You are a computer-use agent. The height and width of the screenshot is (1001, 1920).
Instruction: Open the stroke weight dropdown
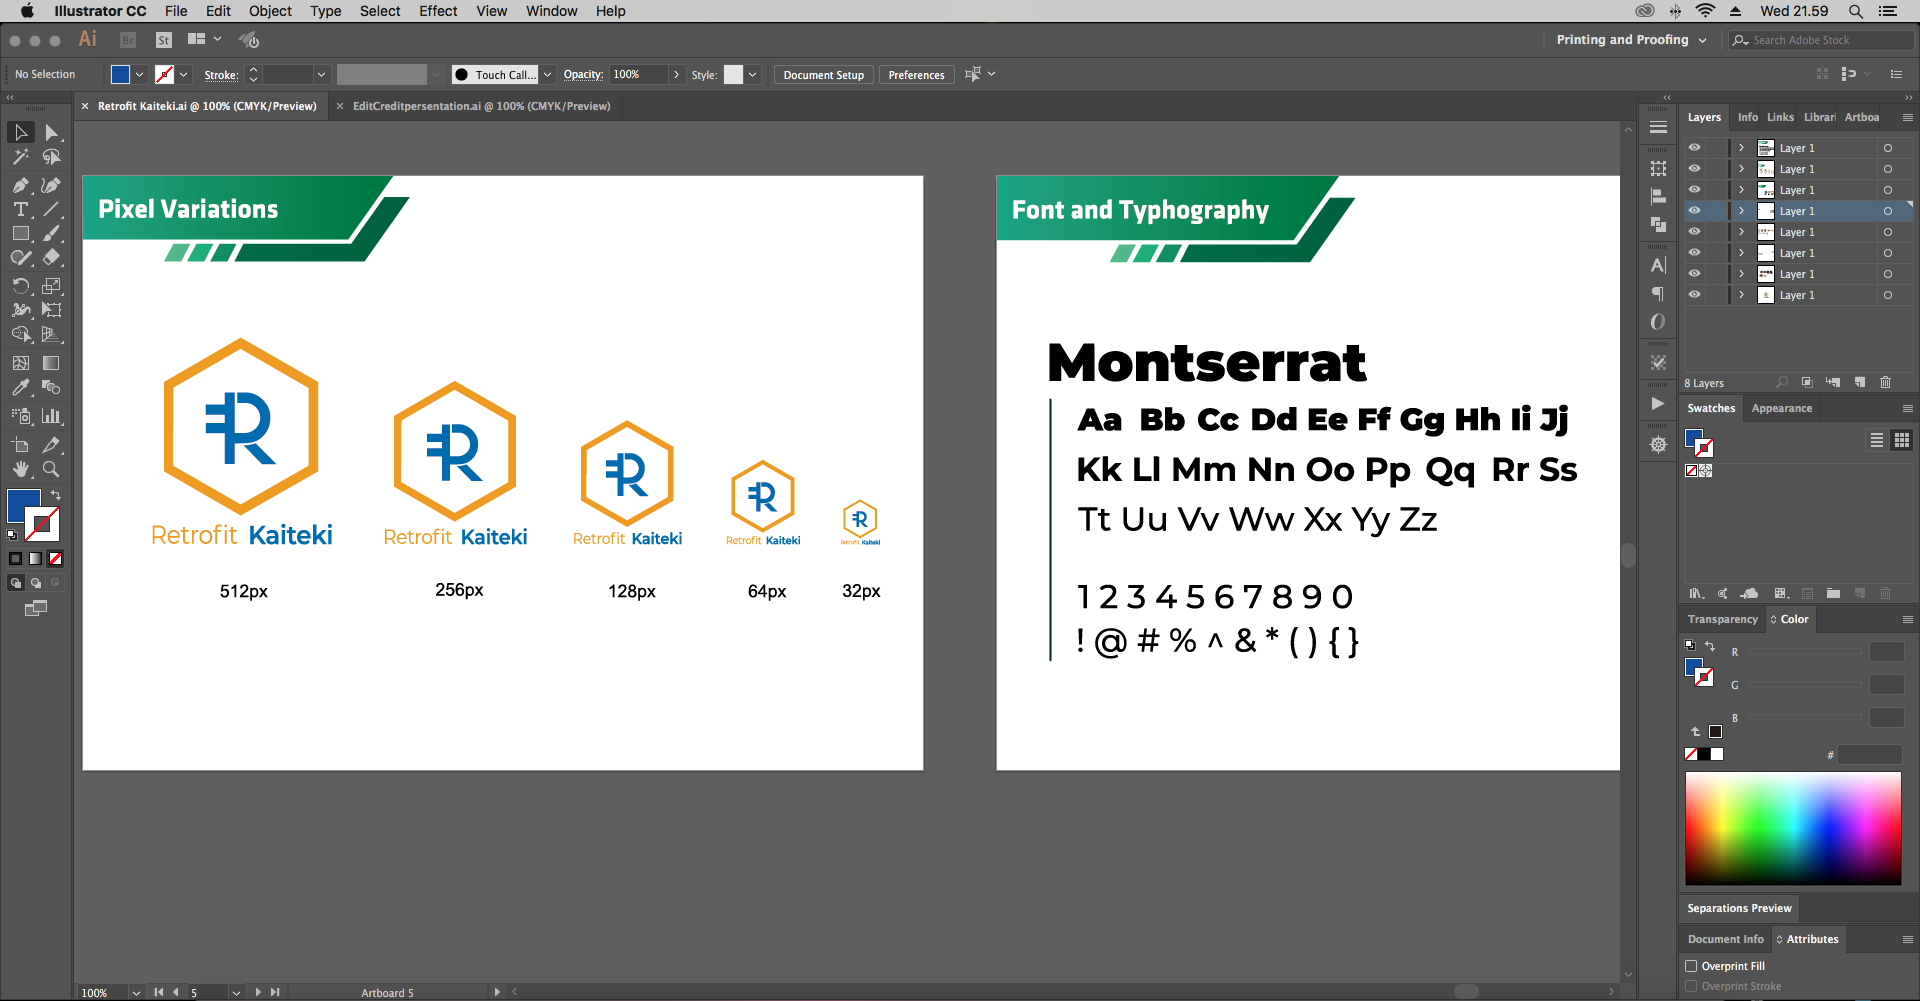click(321, 75)
